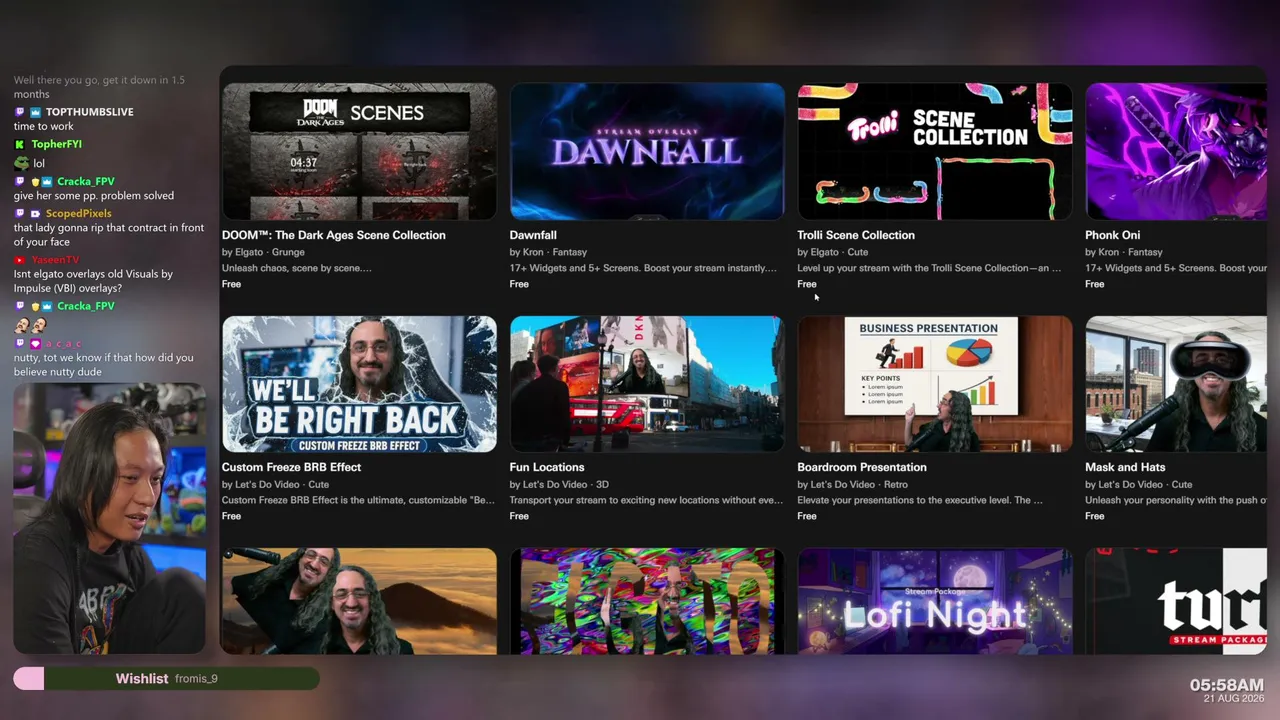Click the "DOOM™: The Dark Ages Scene Collection" title

[x=334, y=235]
